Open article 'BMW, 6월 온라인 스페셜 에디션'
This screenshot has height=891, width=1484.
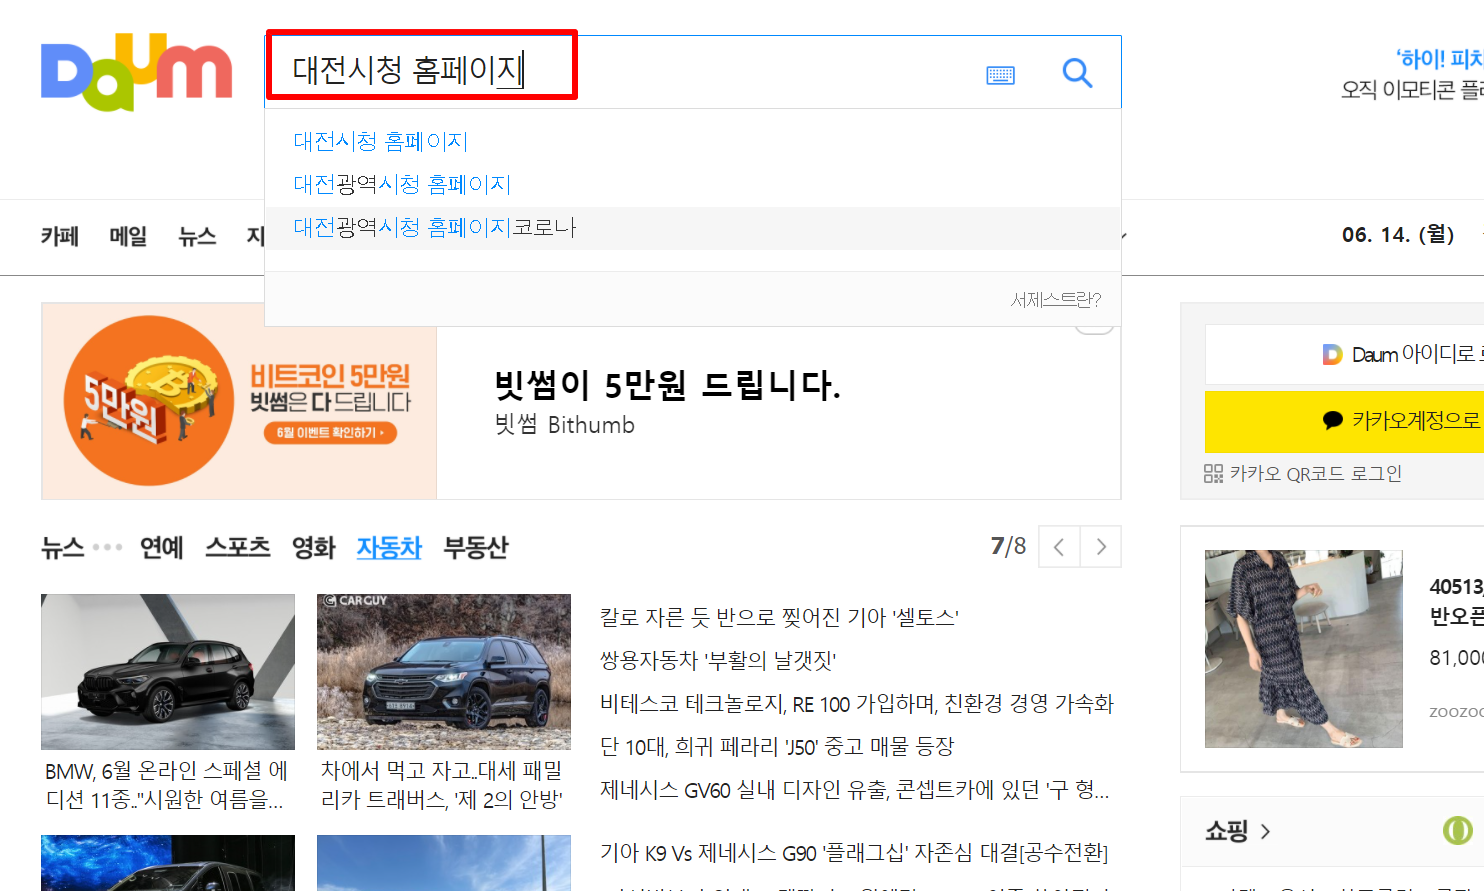167,785
